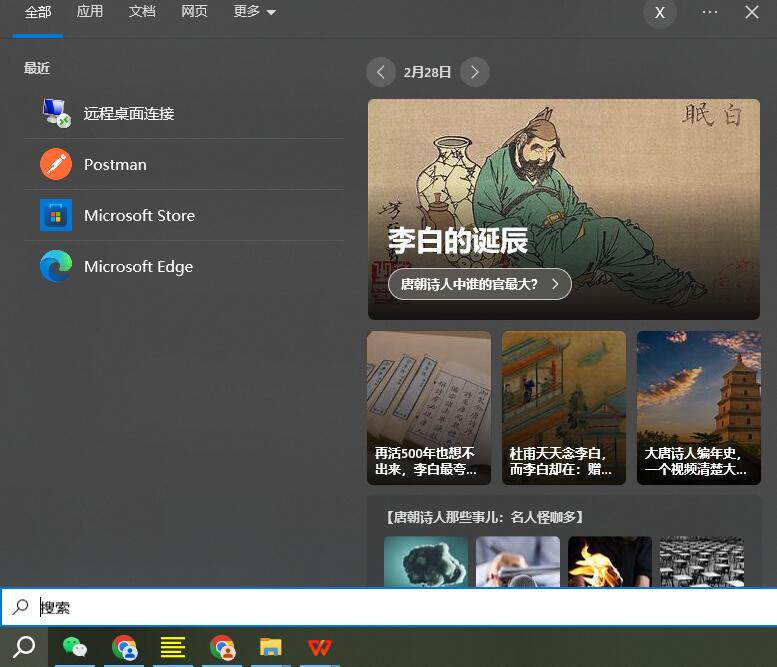Viewport: 777px width, 667px height.
Task: Launch WPS Office from the taskbar
Action: coord(320,647)
